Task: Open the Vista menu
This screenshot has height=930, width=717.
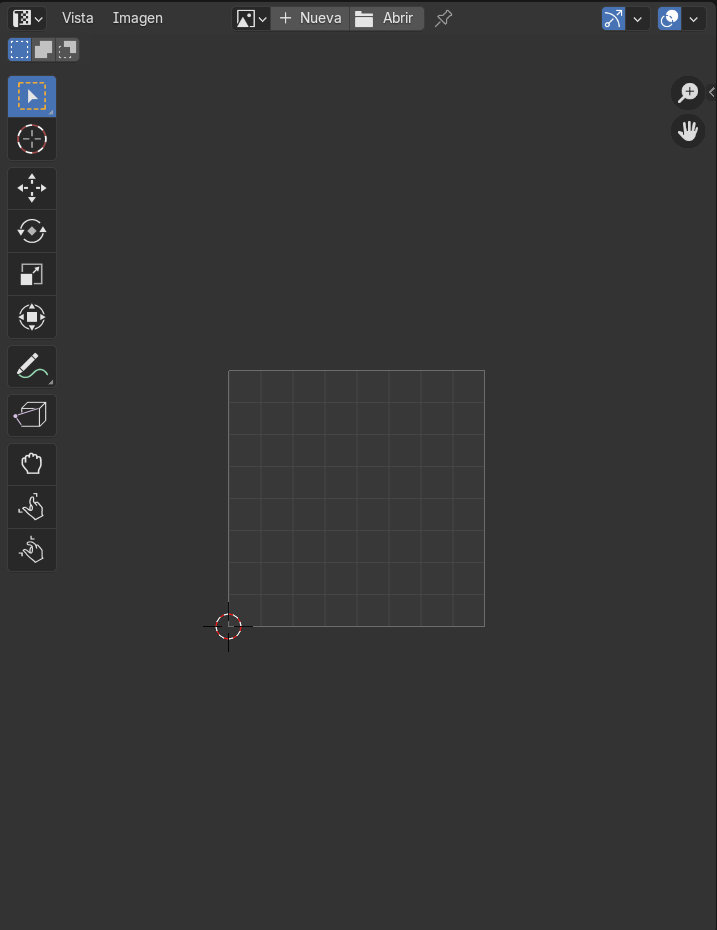Action: (78, 18)
